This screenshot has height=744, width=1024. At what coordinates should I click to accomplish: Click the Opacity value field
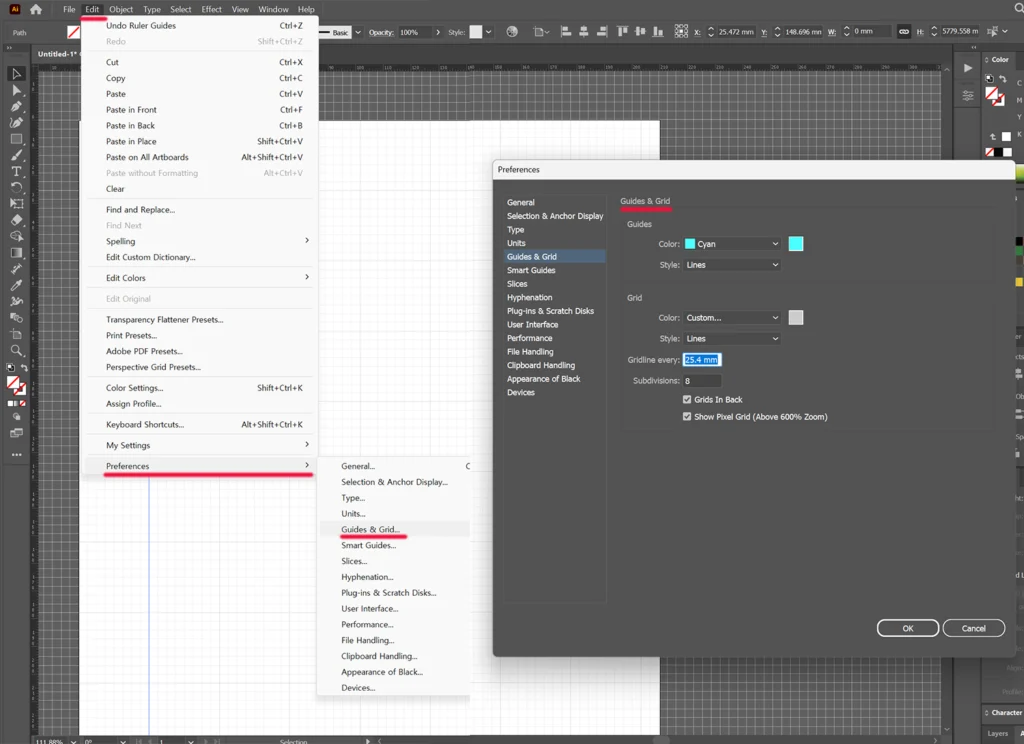[x=414, y=32]
